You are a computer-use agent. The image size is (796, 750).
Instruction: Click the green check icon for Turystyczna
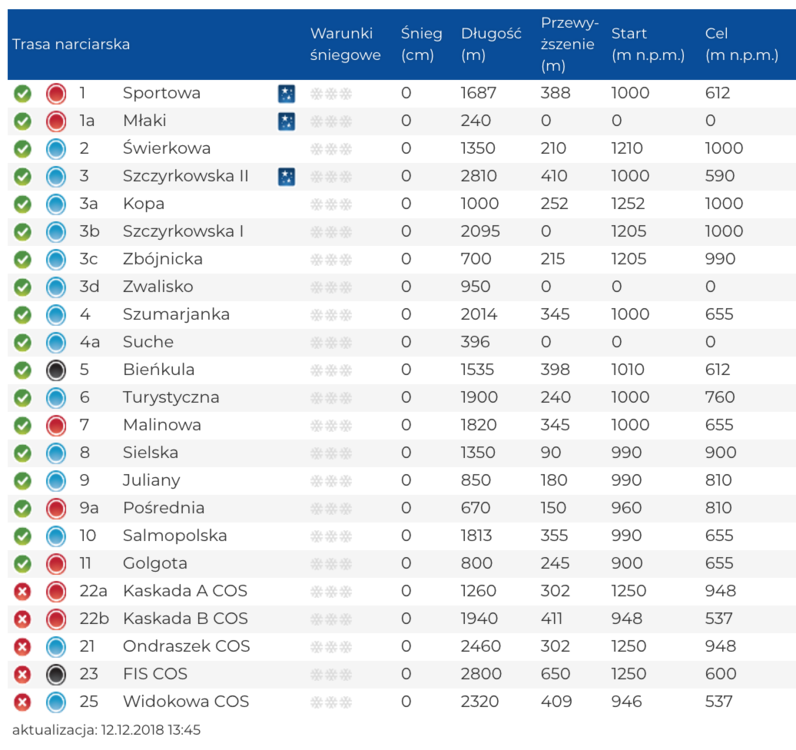[22, 398]
